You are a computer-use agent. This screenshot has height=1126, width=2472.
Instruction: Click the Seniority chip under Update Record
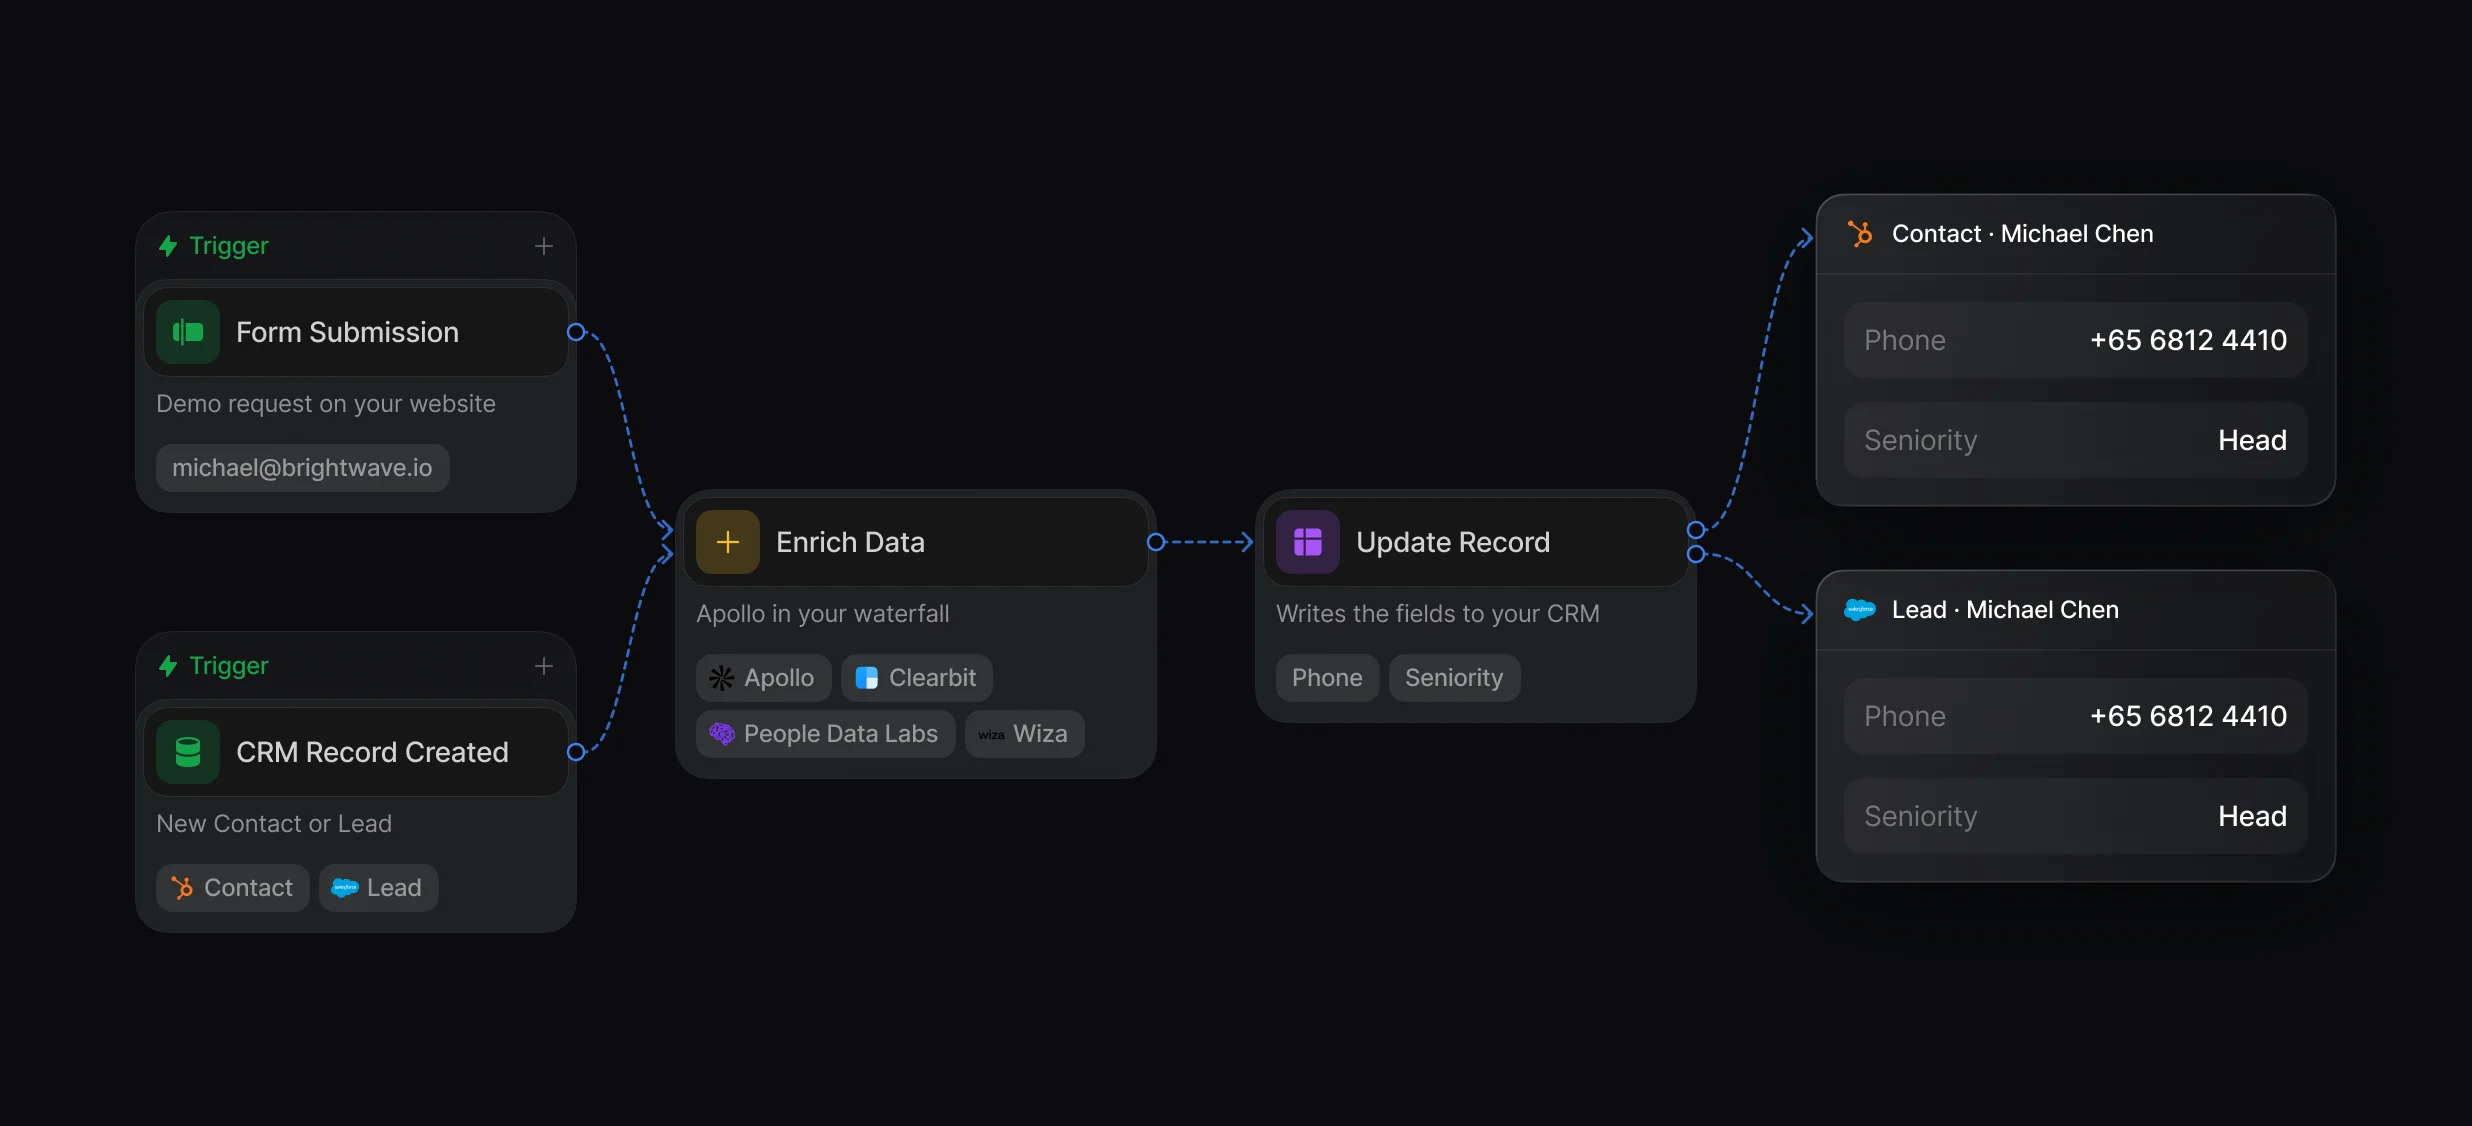pyautogui.click(x=1454, y=678)
